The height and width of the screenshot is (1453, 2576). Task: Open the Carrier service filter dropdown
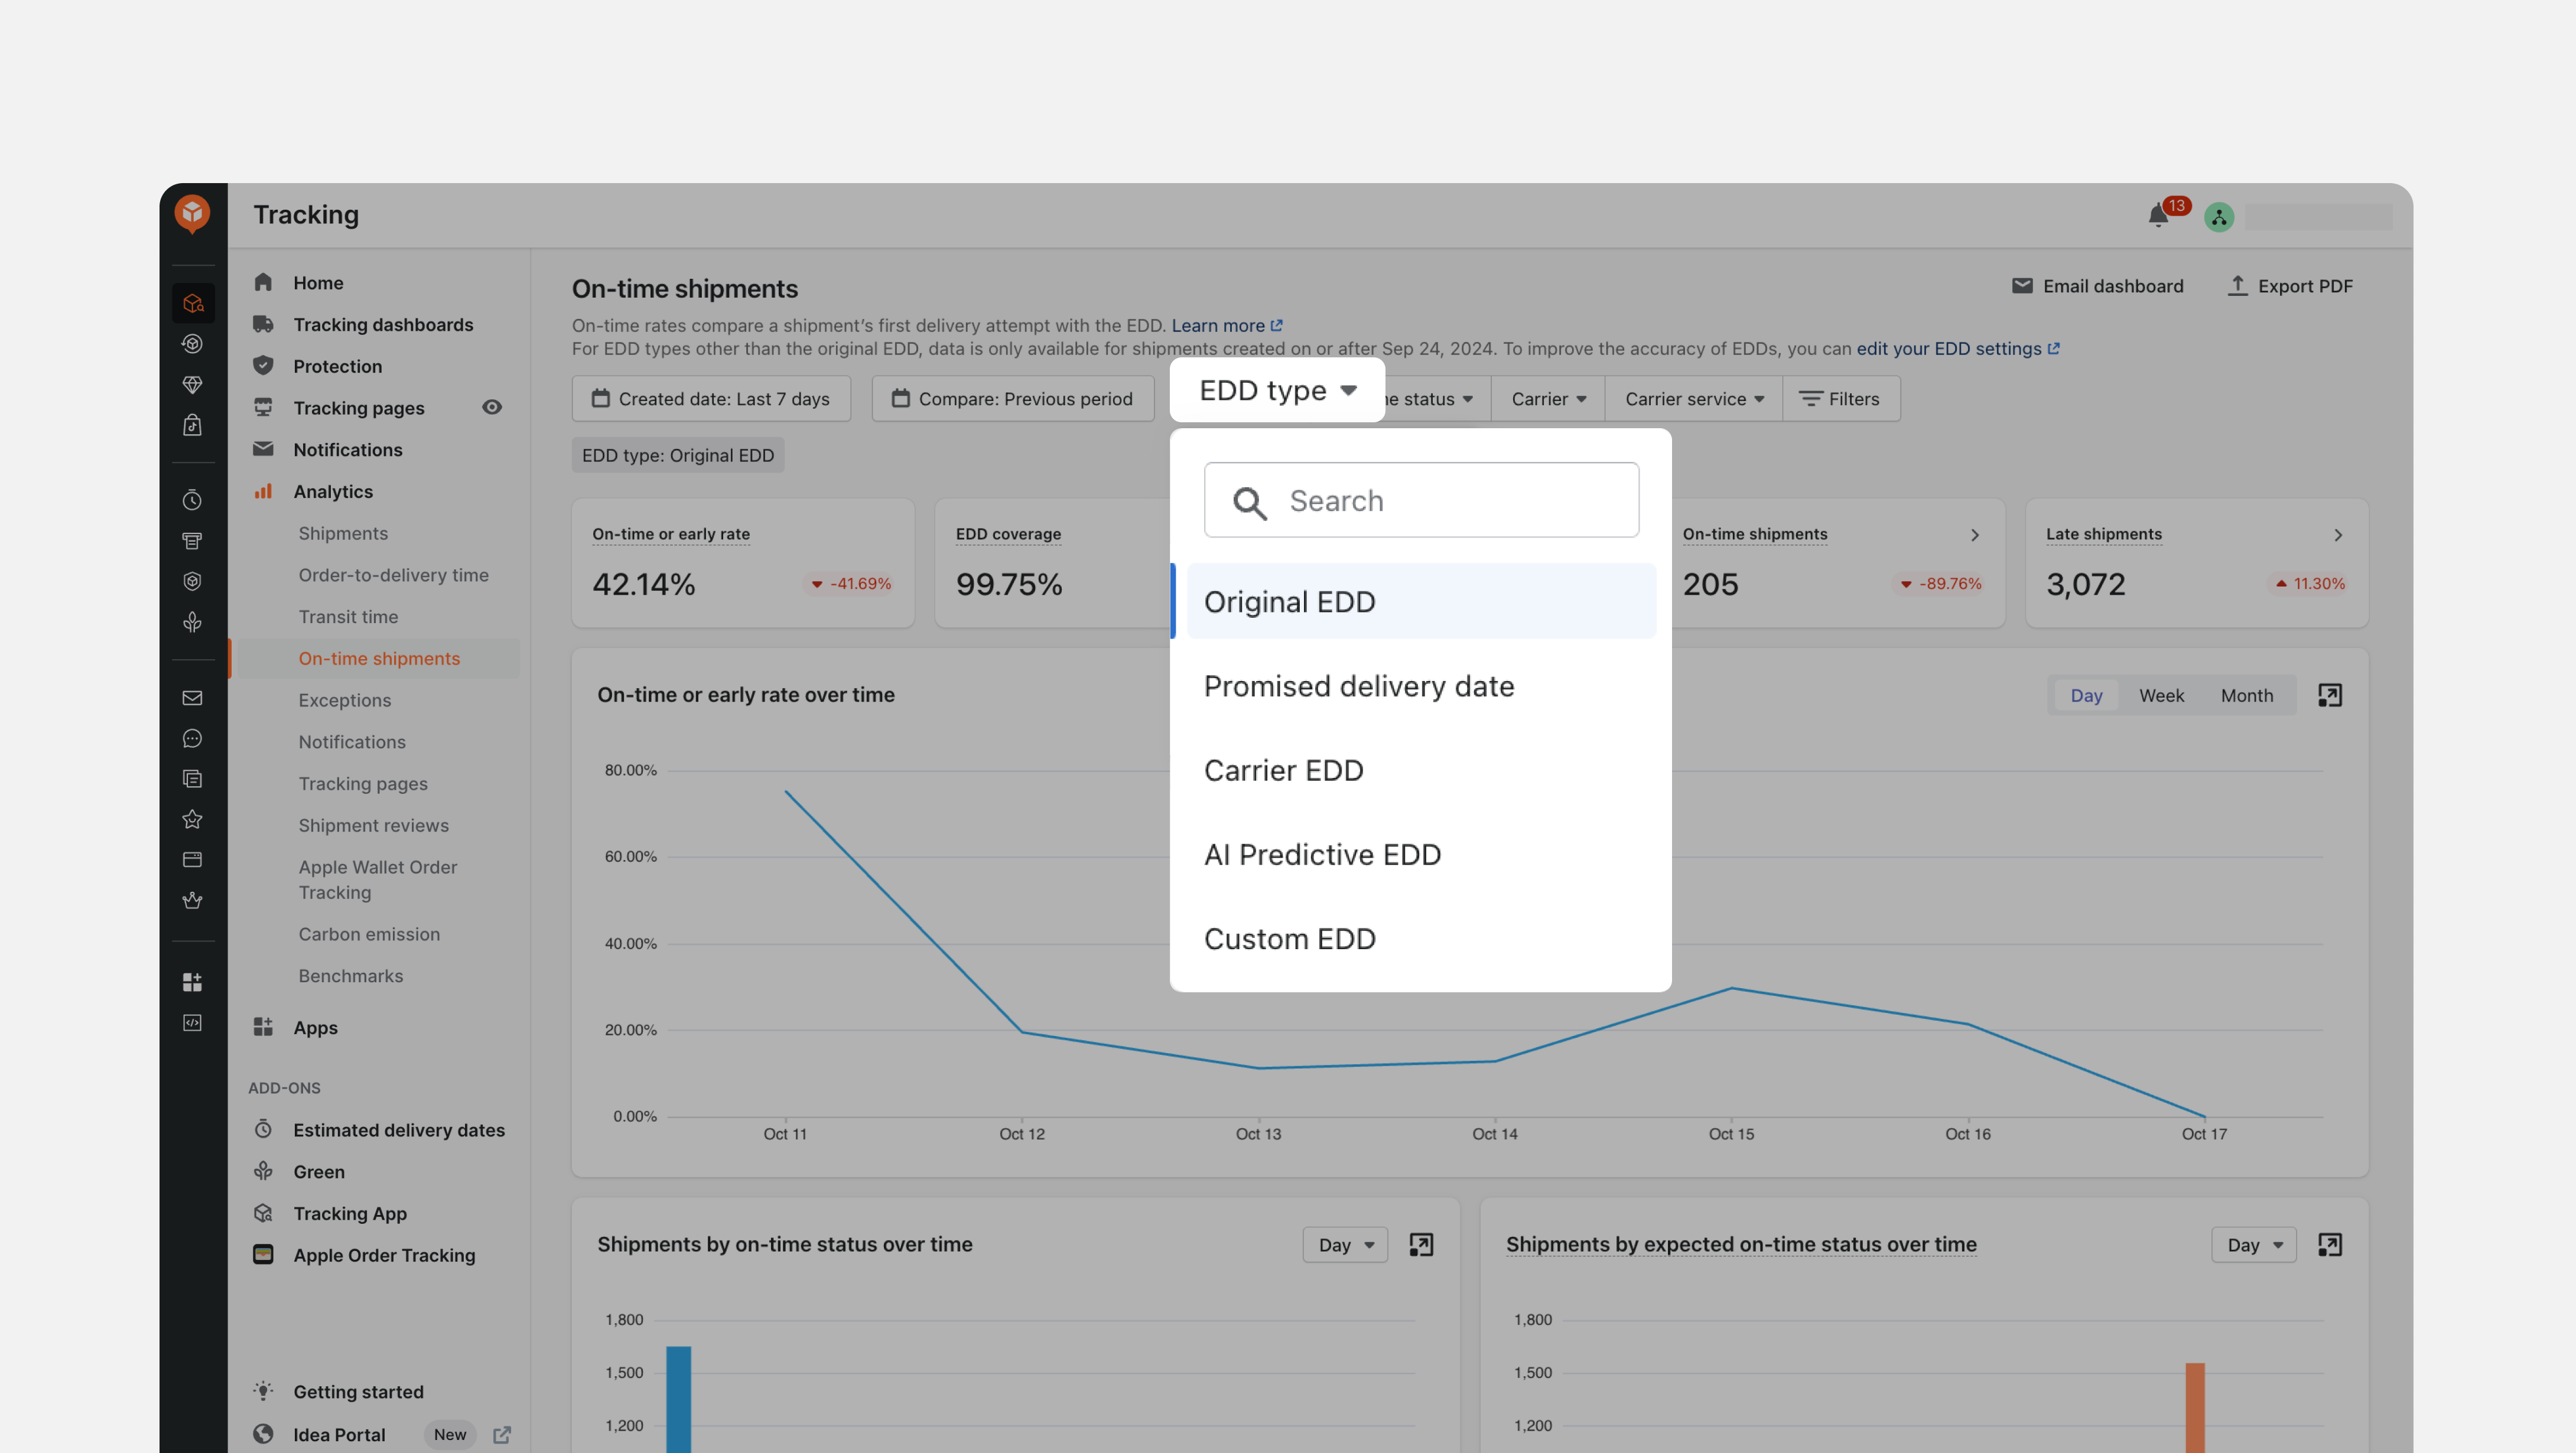pos(1694,399)
